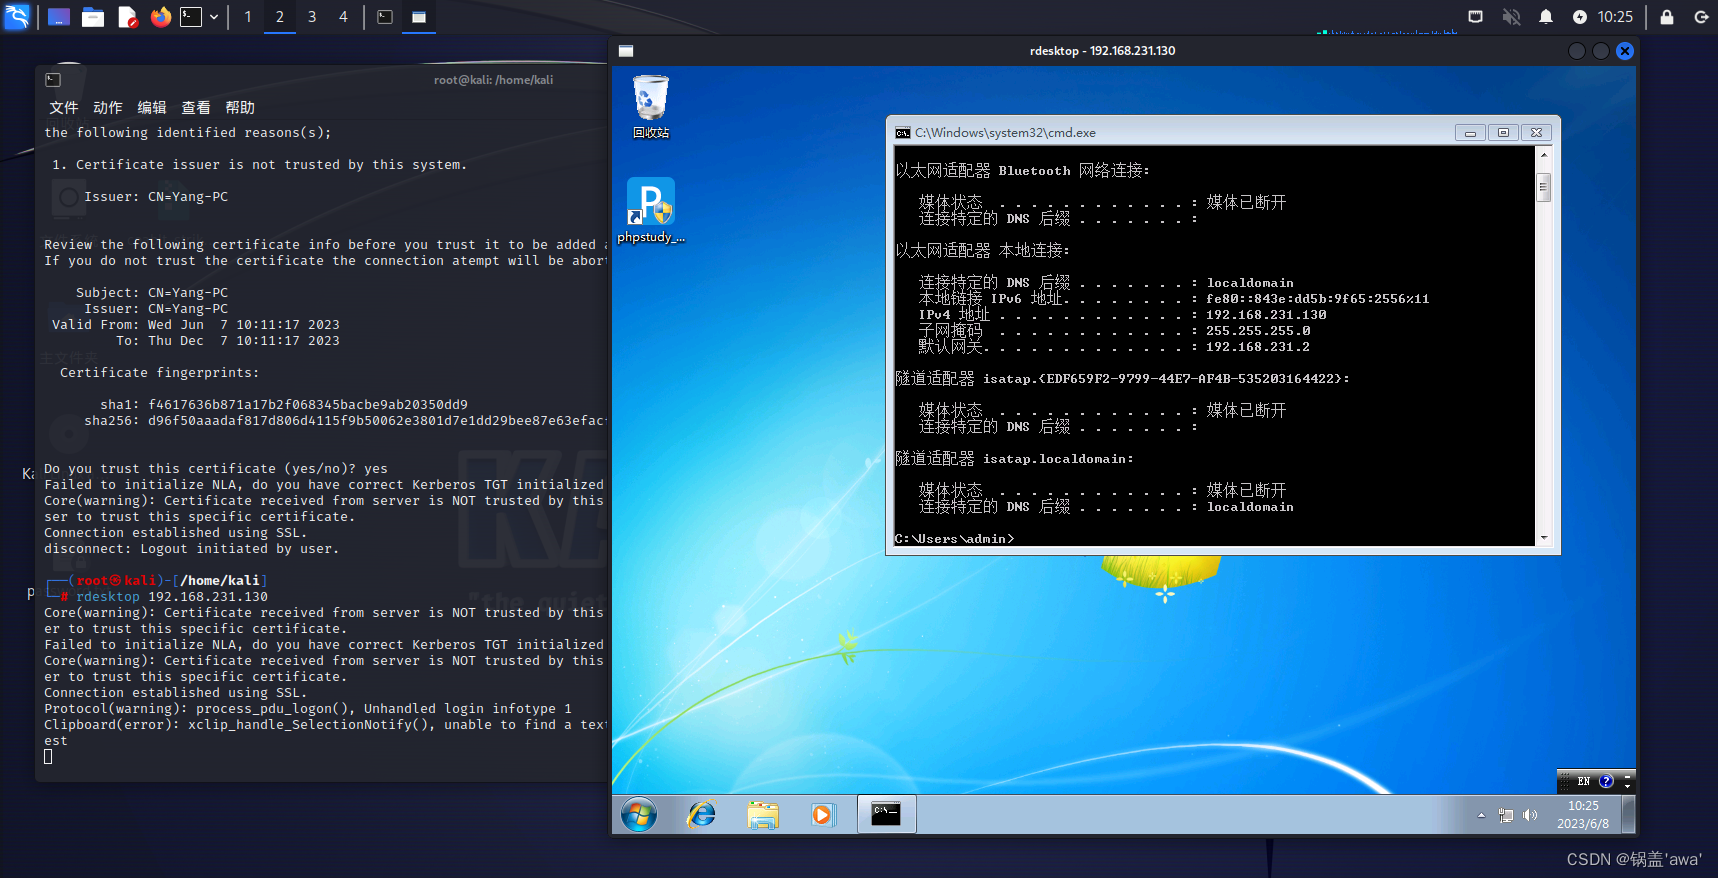Select the phpstudy desktop shortcut
Screen dimensions: 1718x878
(650, 210)
